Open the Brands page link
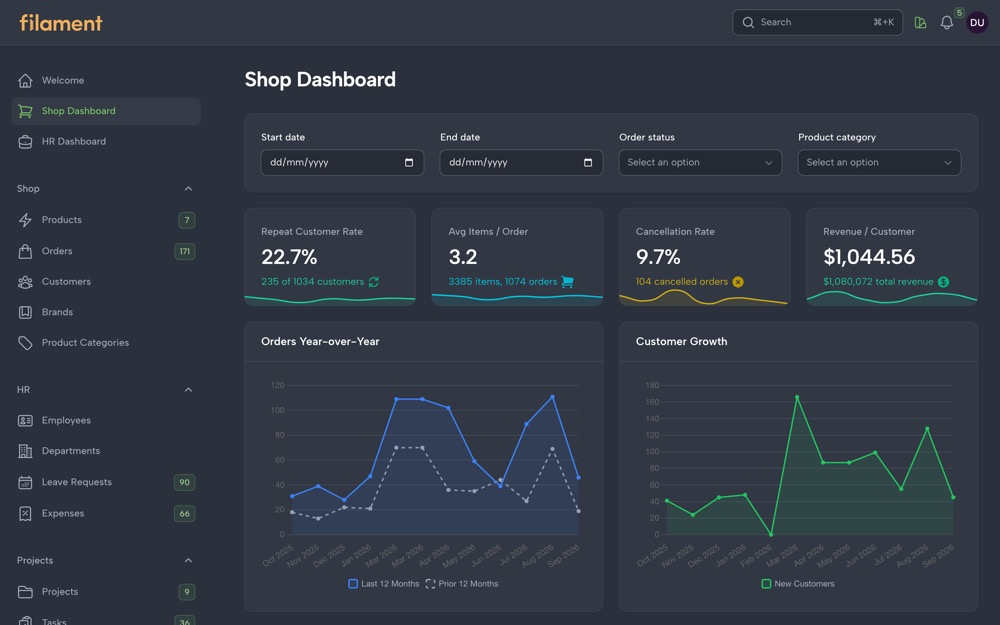Viewport: 1000px width, 625px height. (106, 312)
